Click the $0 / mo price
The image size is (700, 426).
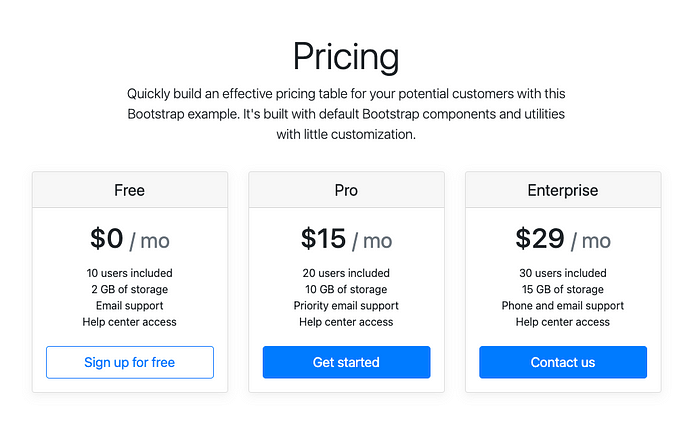(x=130, y=239)
